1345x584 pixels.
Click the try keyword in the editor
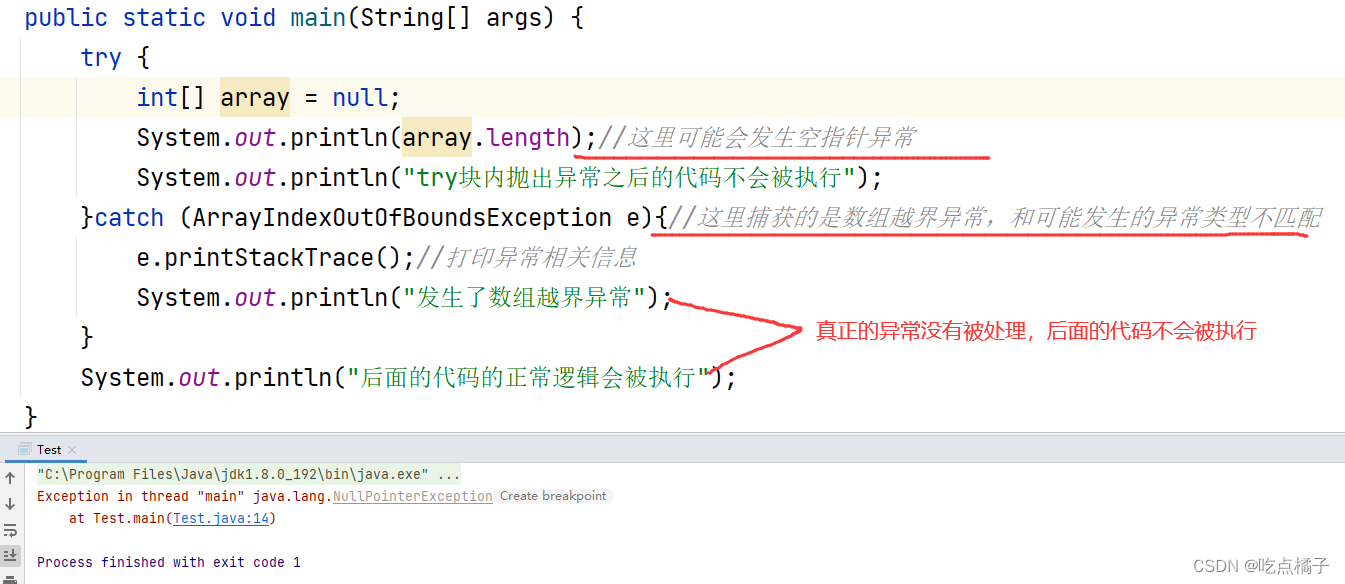(100, 57)
